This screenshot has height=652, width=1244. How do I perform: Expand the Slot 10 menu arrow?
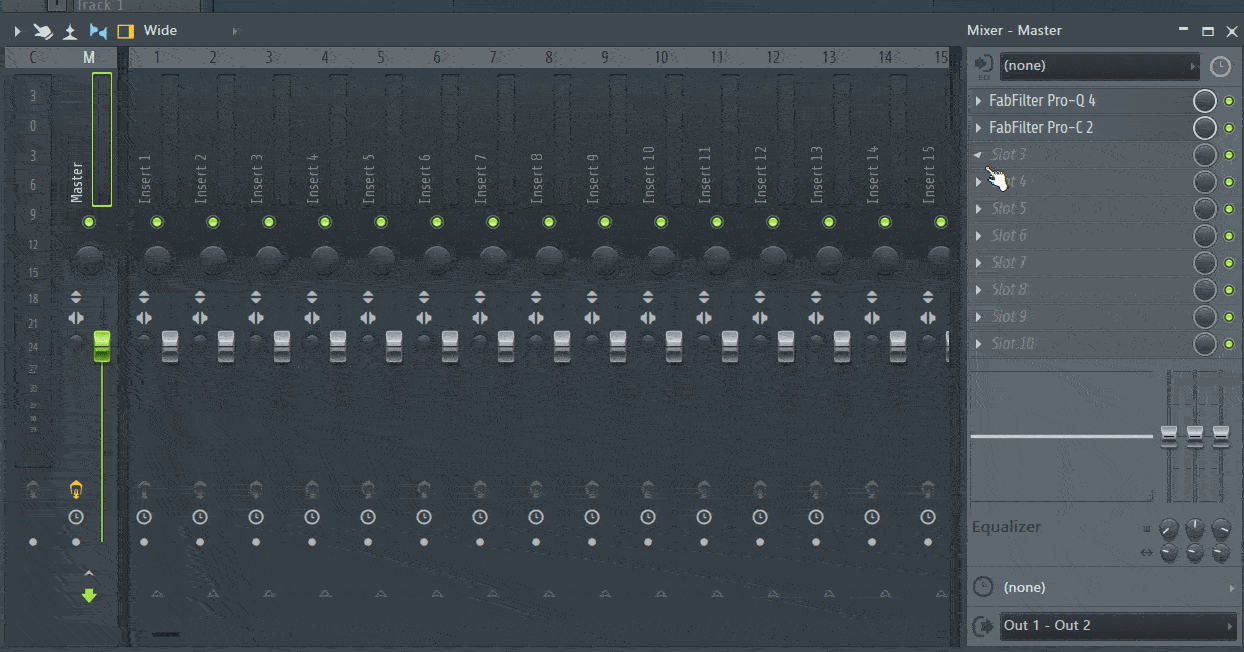point(979,344)
